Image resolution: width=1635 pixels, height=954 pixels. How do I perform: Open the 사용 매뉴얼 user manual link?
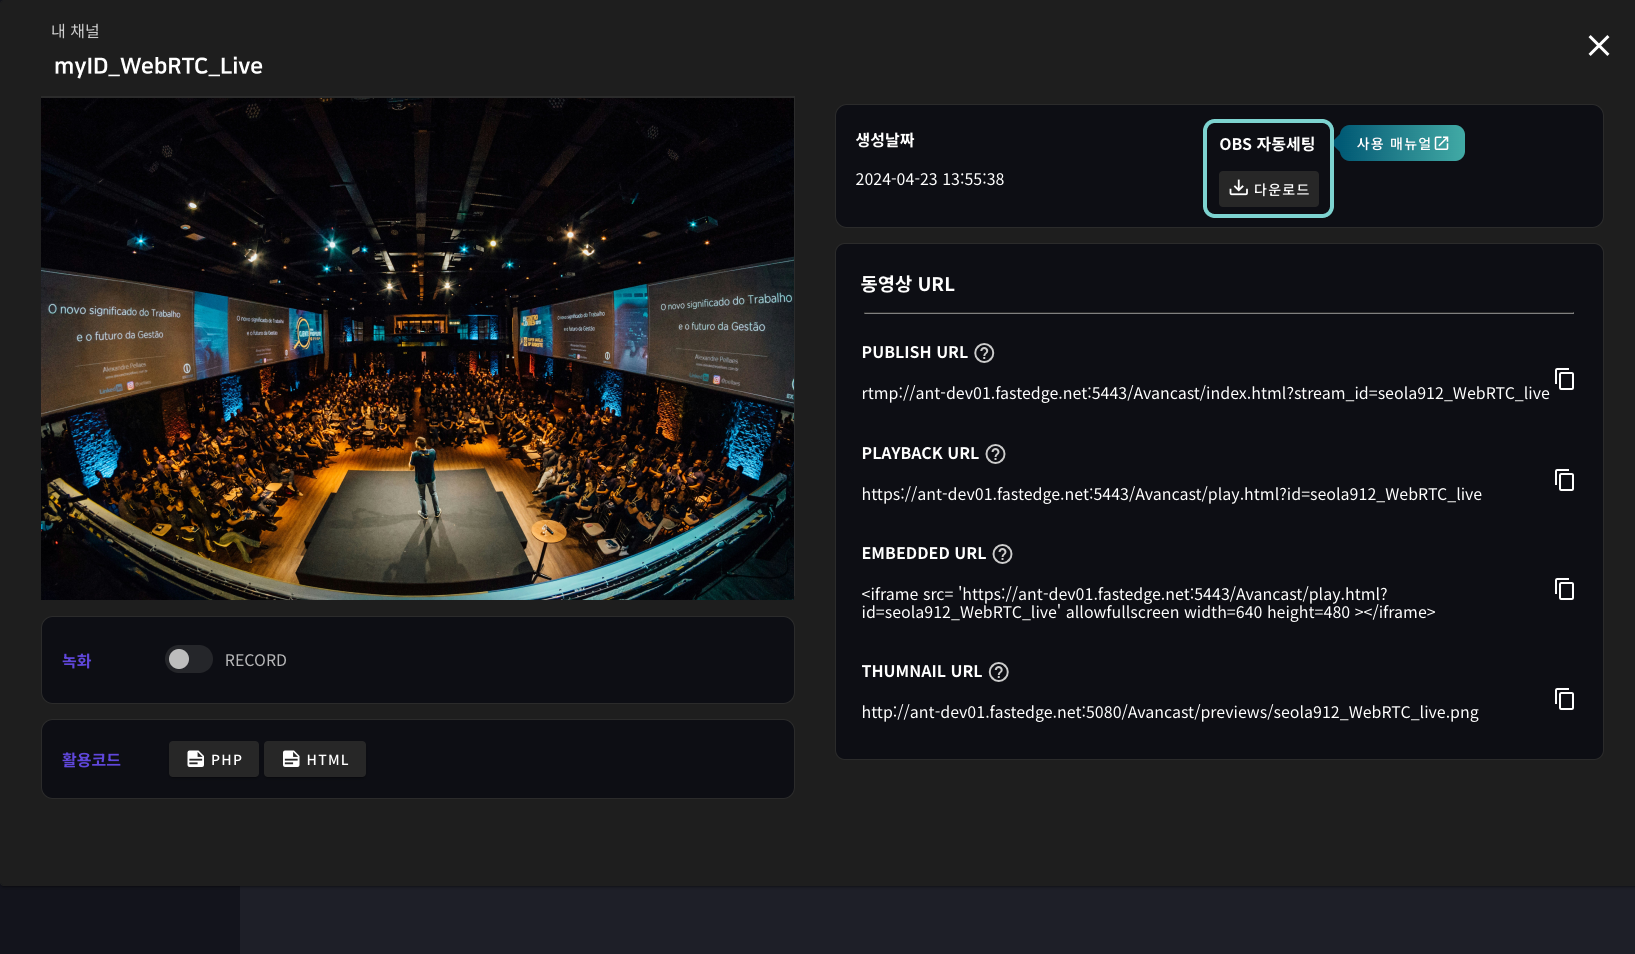pyautogui.click(x=1402, y=144)
